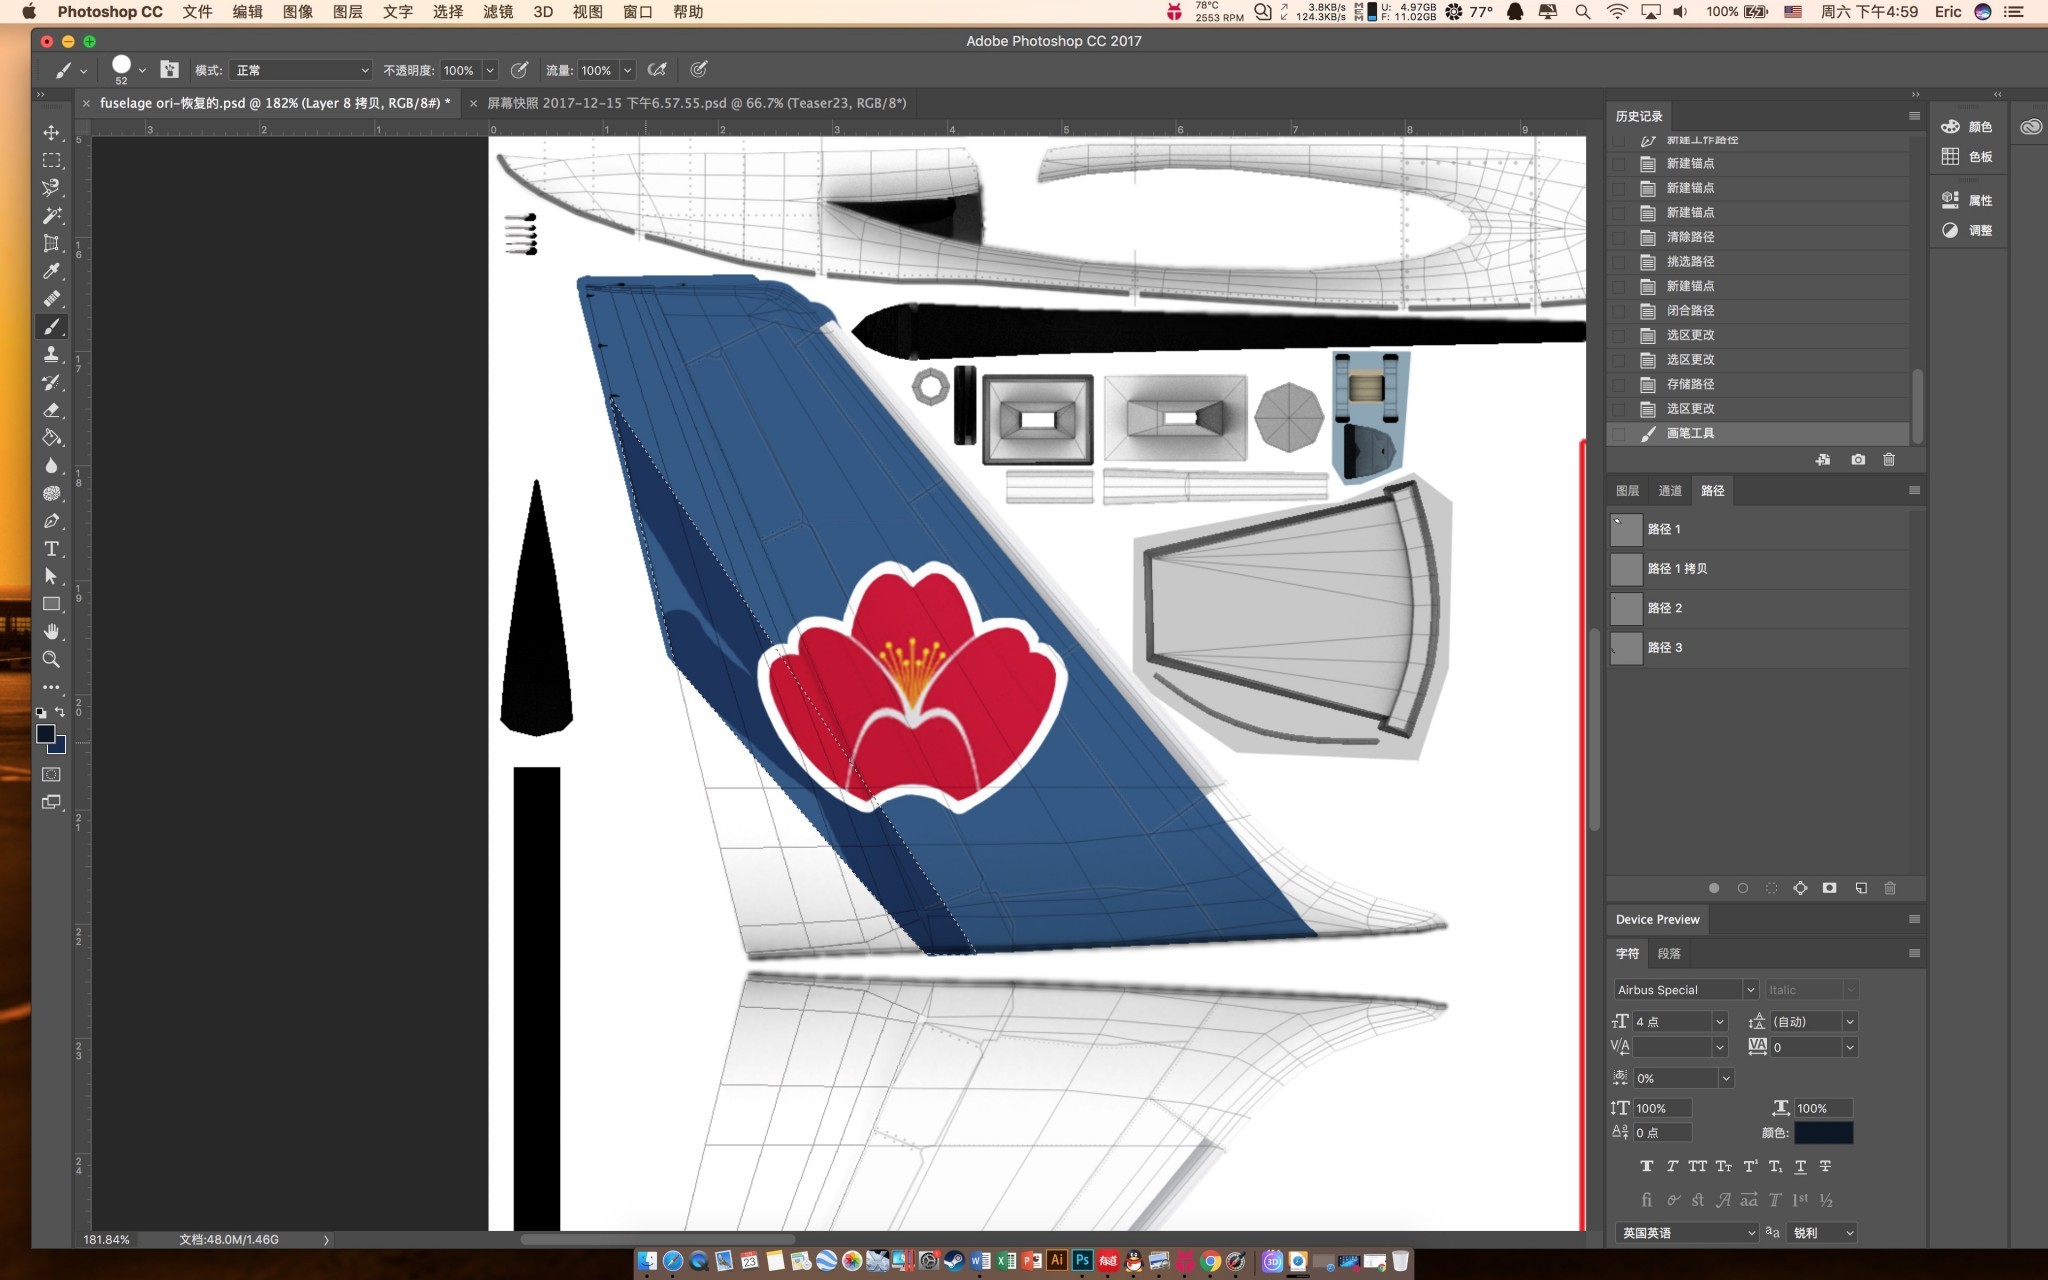
Task: Select the Magic Wand tool
Action: click(51, 215)
